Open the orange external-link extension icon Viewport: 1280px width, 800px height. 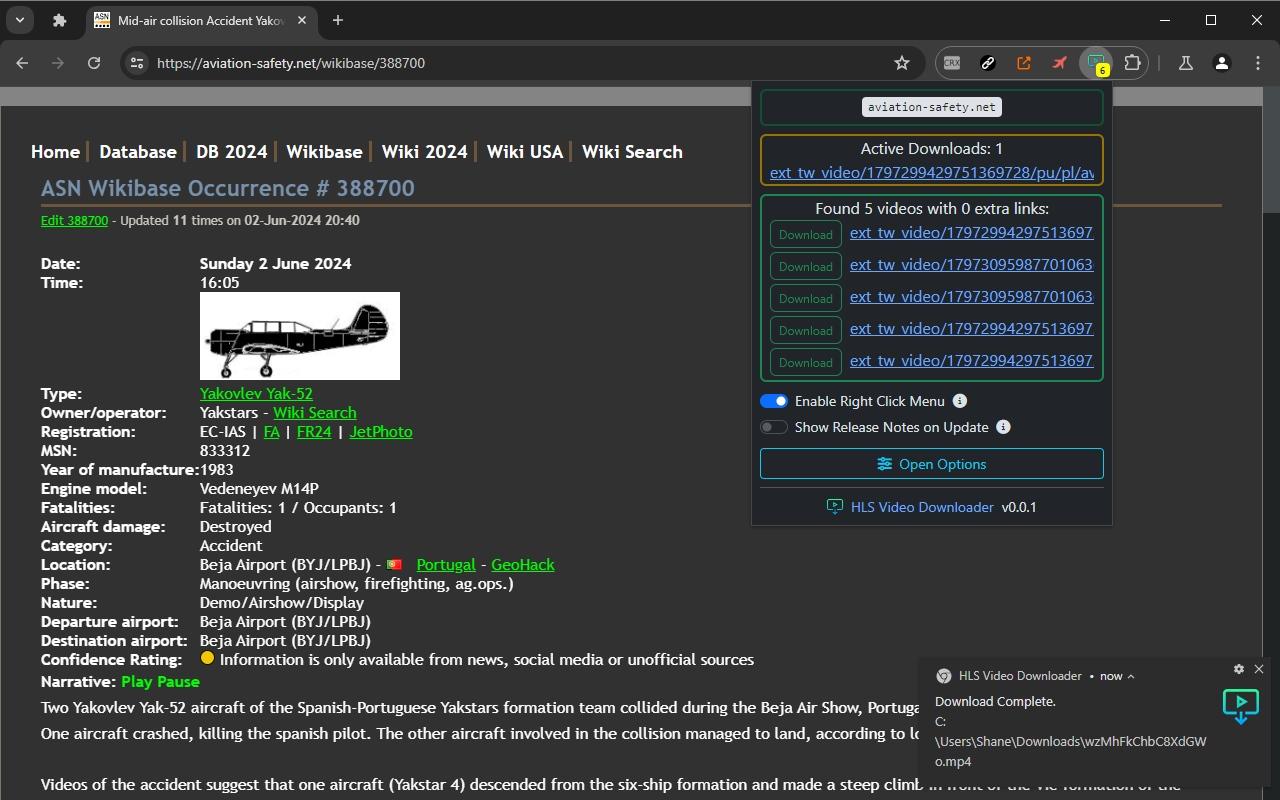point(1023,62)
